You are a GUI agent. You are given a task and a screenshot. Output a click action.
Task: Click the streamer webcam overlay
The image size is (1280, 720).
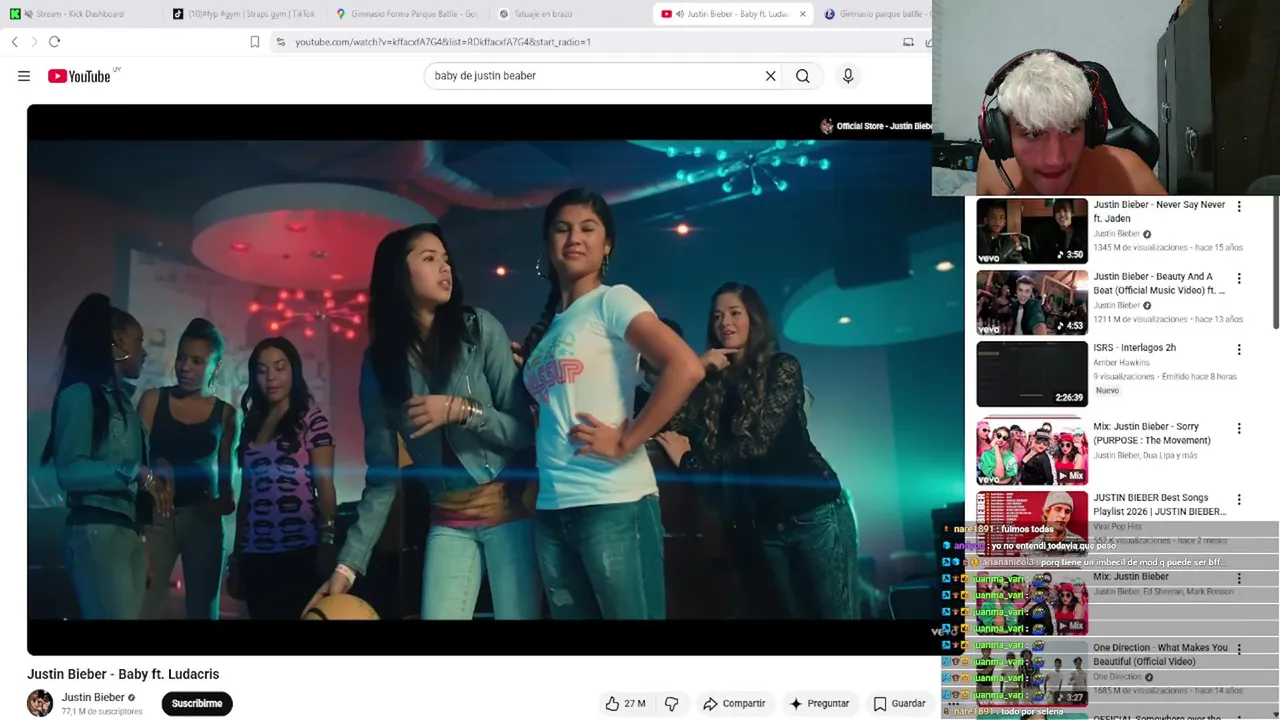(1106, 98)
